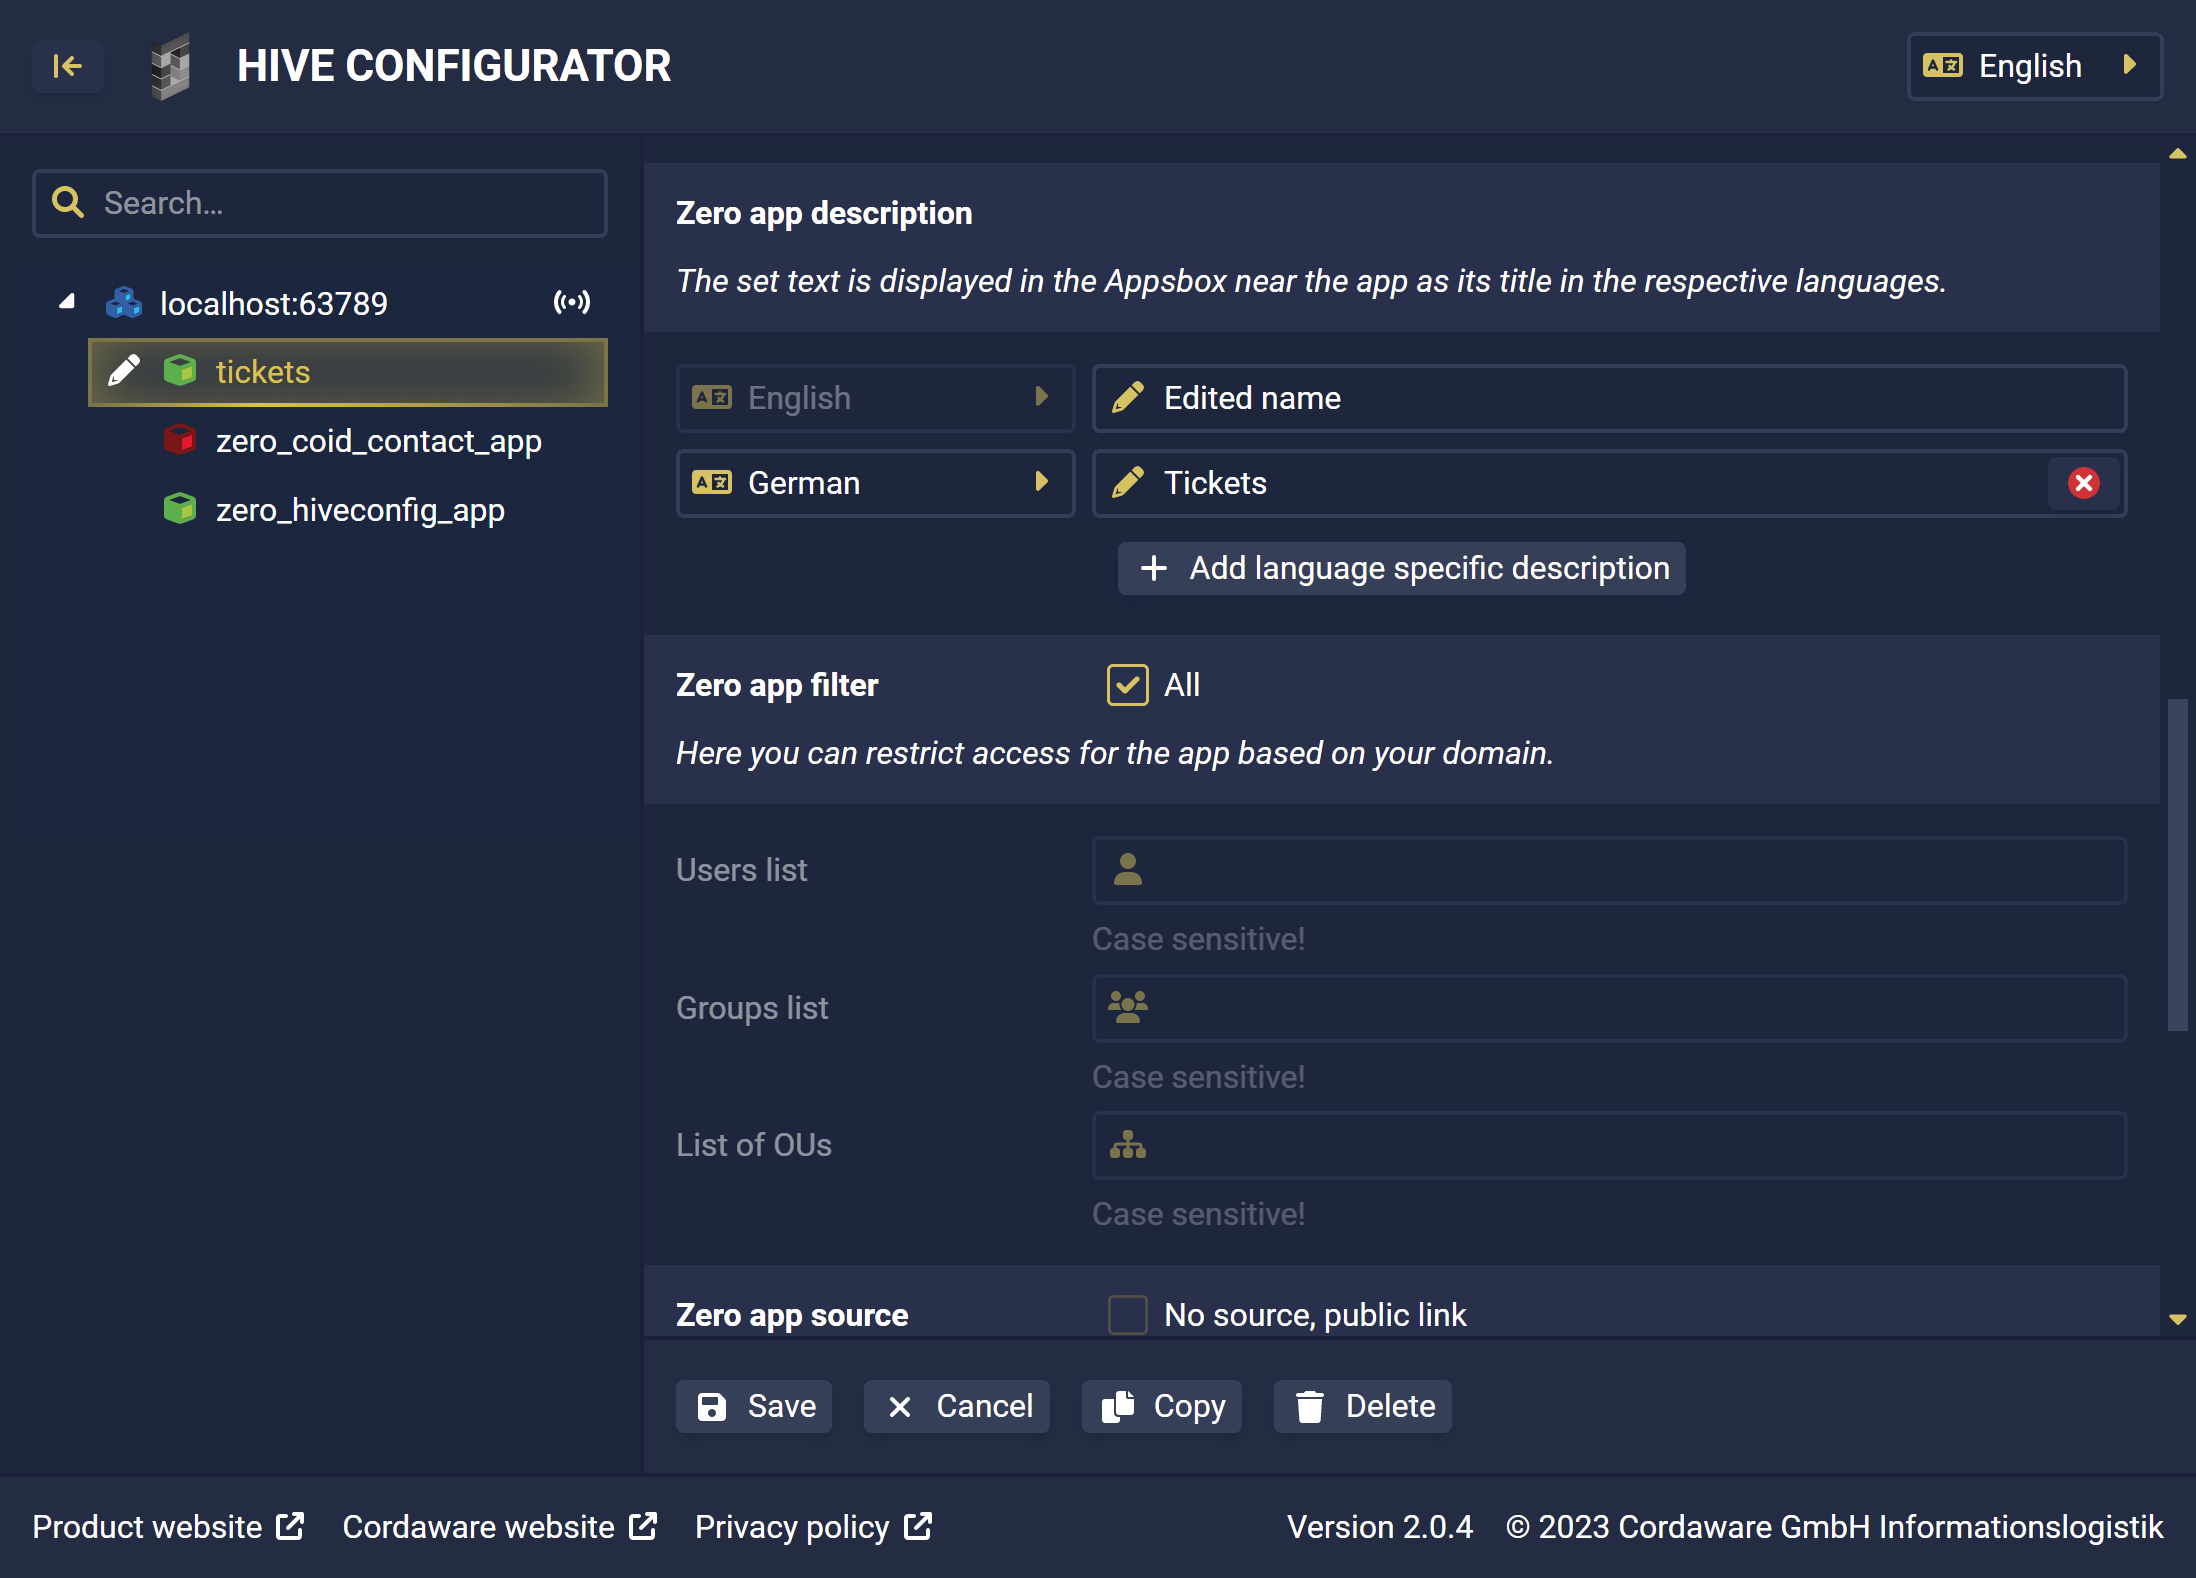The height and width of the screenshot is (1578, 2196).
Task: Open the German description language dropdown
Action: point(875,483)
